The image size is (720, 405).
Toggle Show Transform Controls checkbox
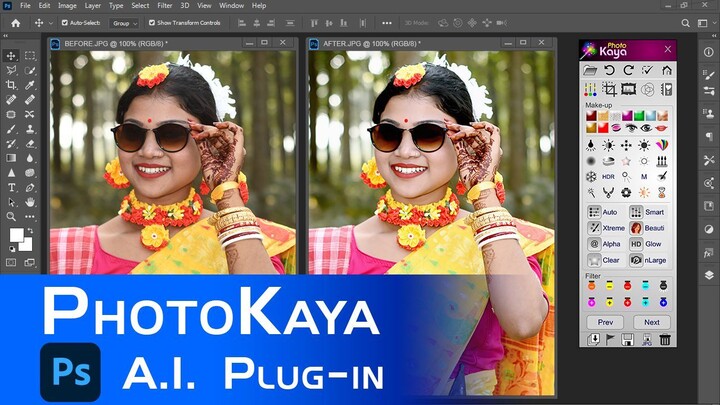click(152, 22)
